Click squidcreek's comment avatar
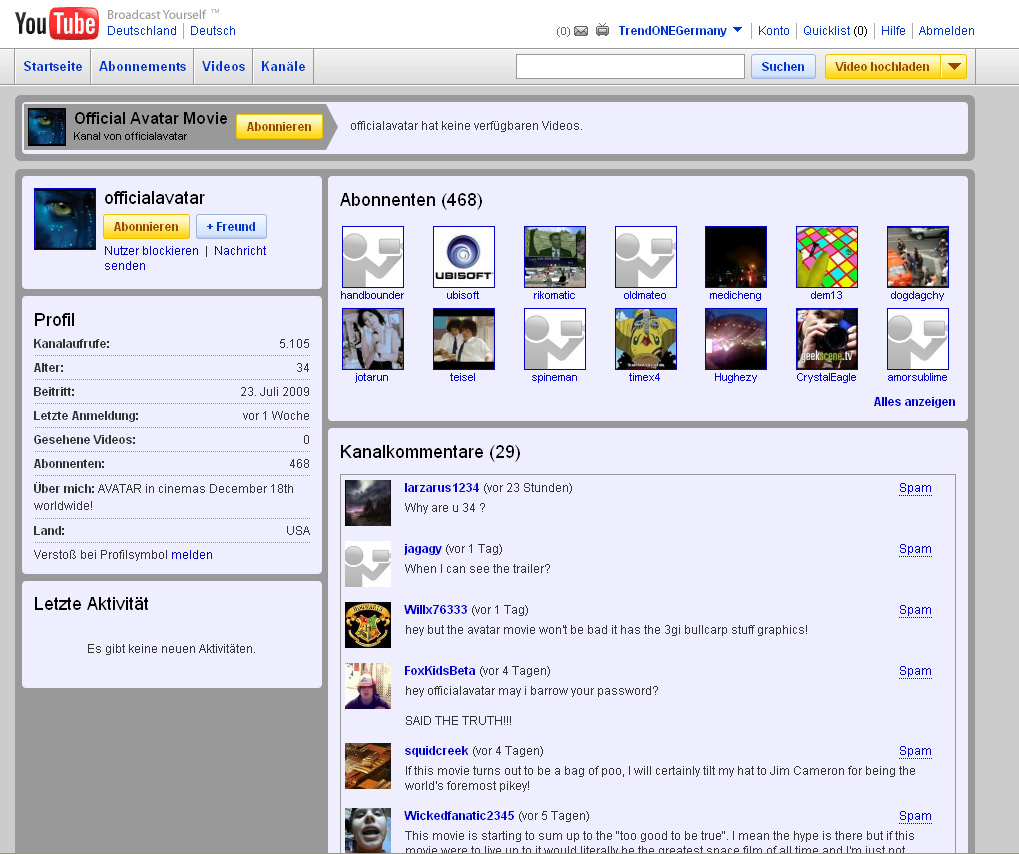1019x854 pixels. pyautogui.click(x=368, y=766)
